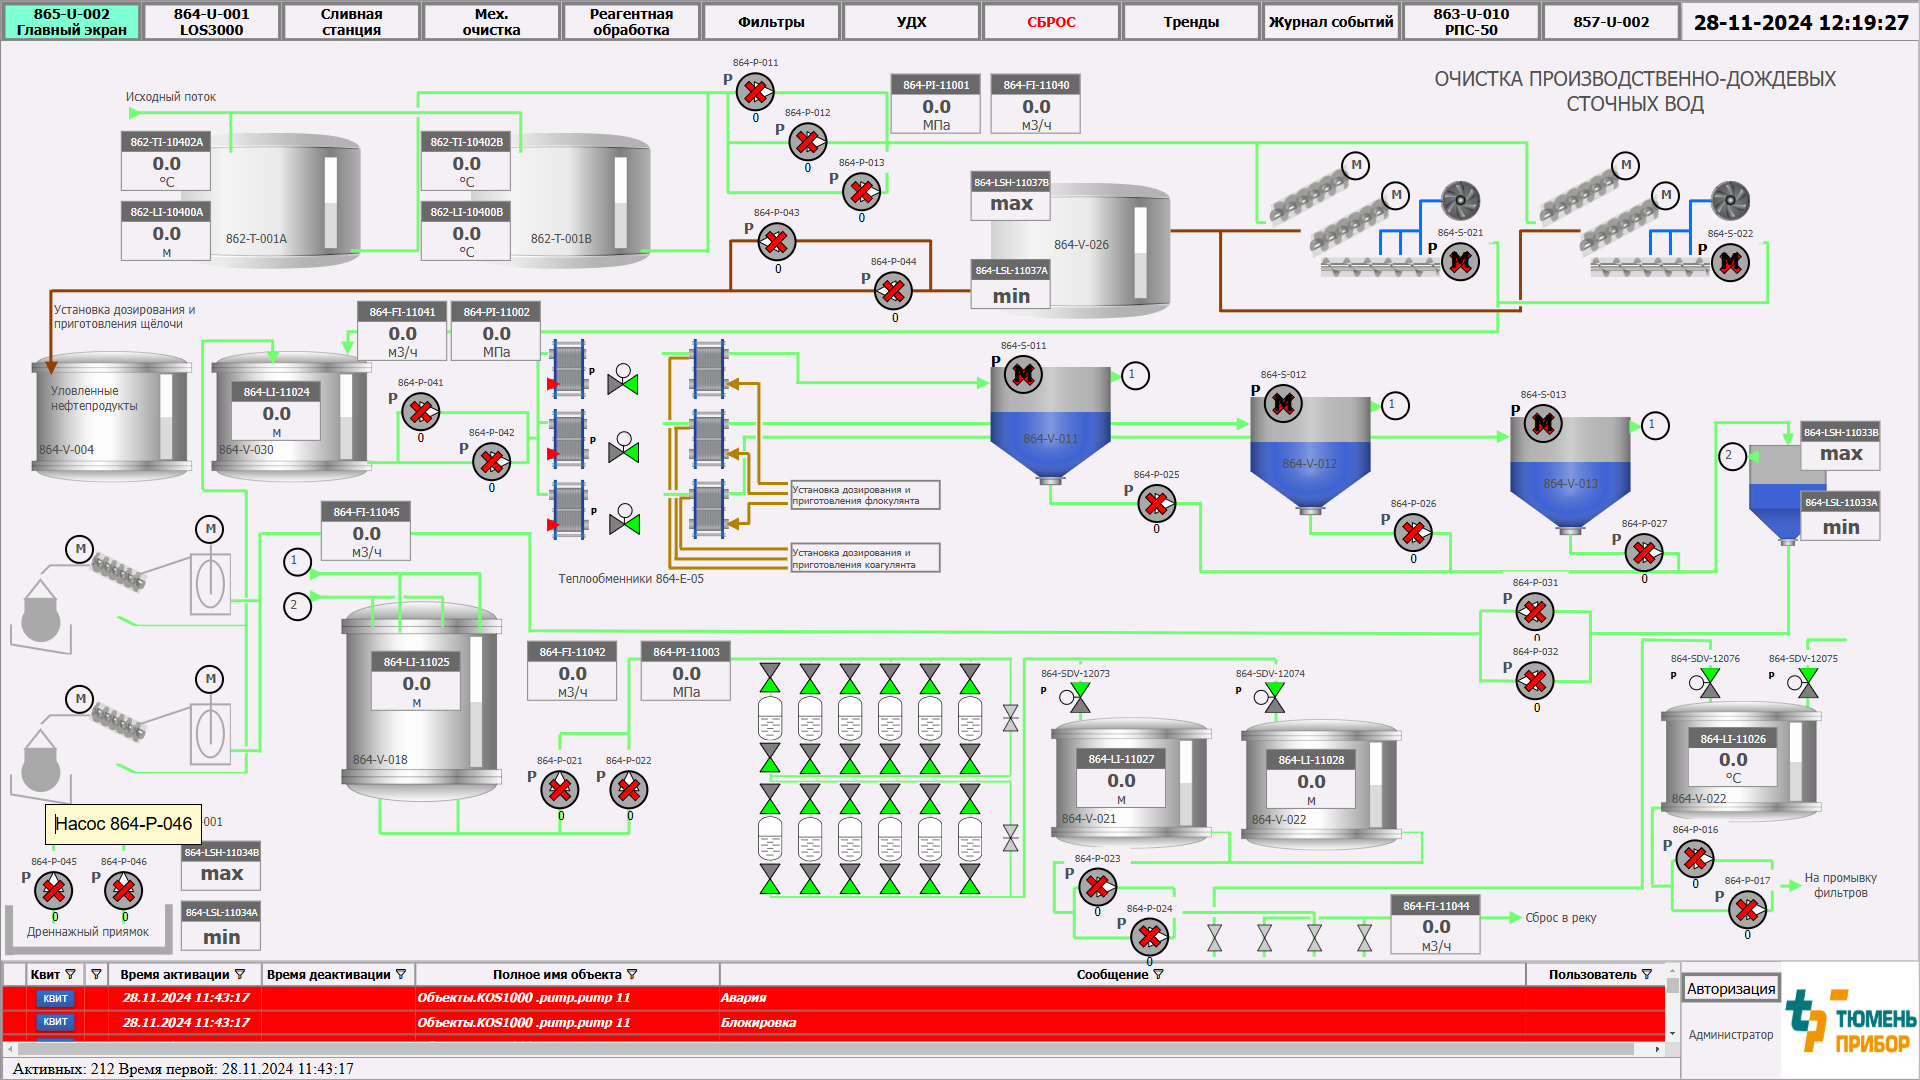This screenshot has height=1080, width=1920.
Task: Open pump 864-P-046 in drainage pit
Action: click(124, 890)
